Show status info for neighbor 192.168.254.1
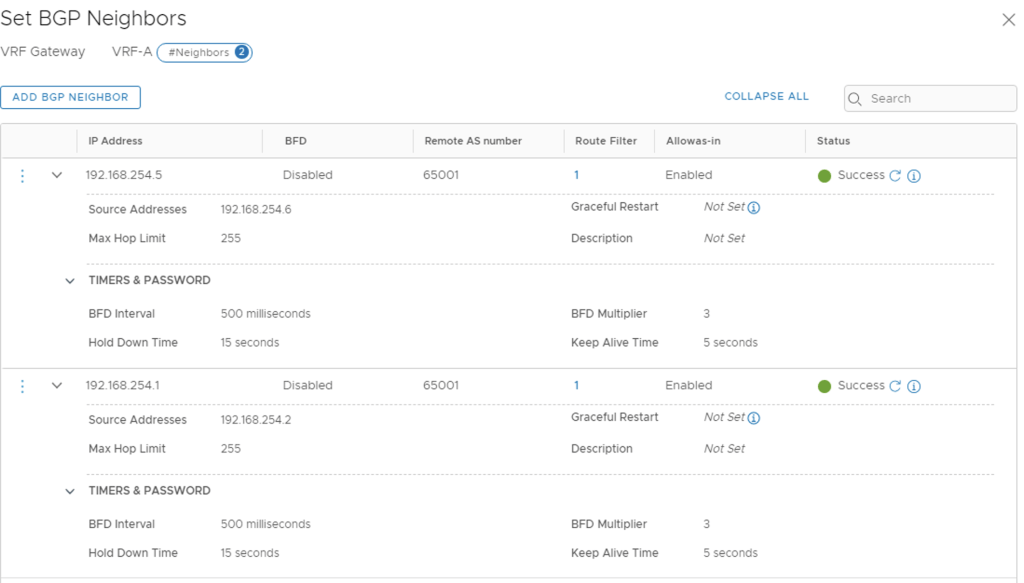This screenshot has width=1024, height=583. click(914, 386)
